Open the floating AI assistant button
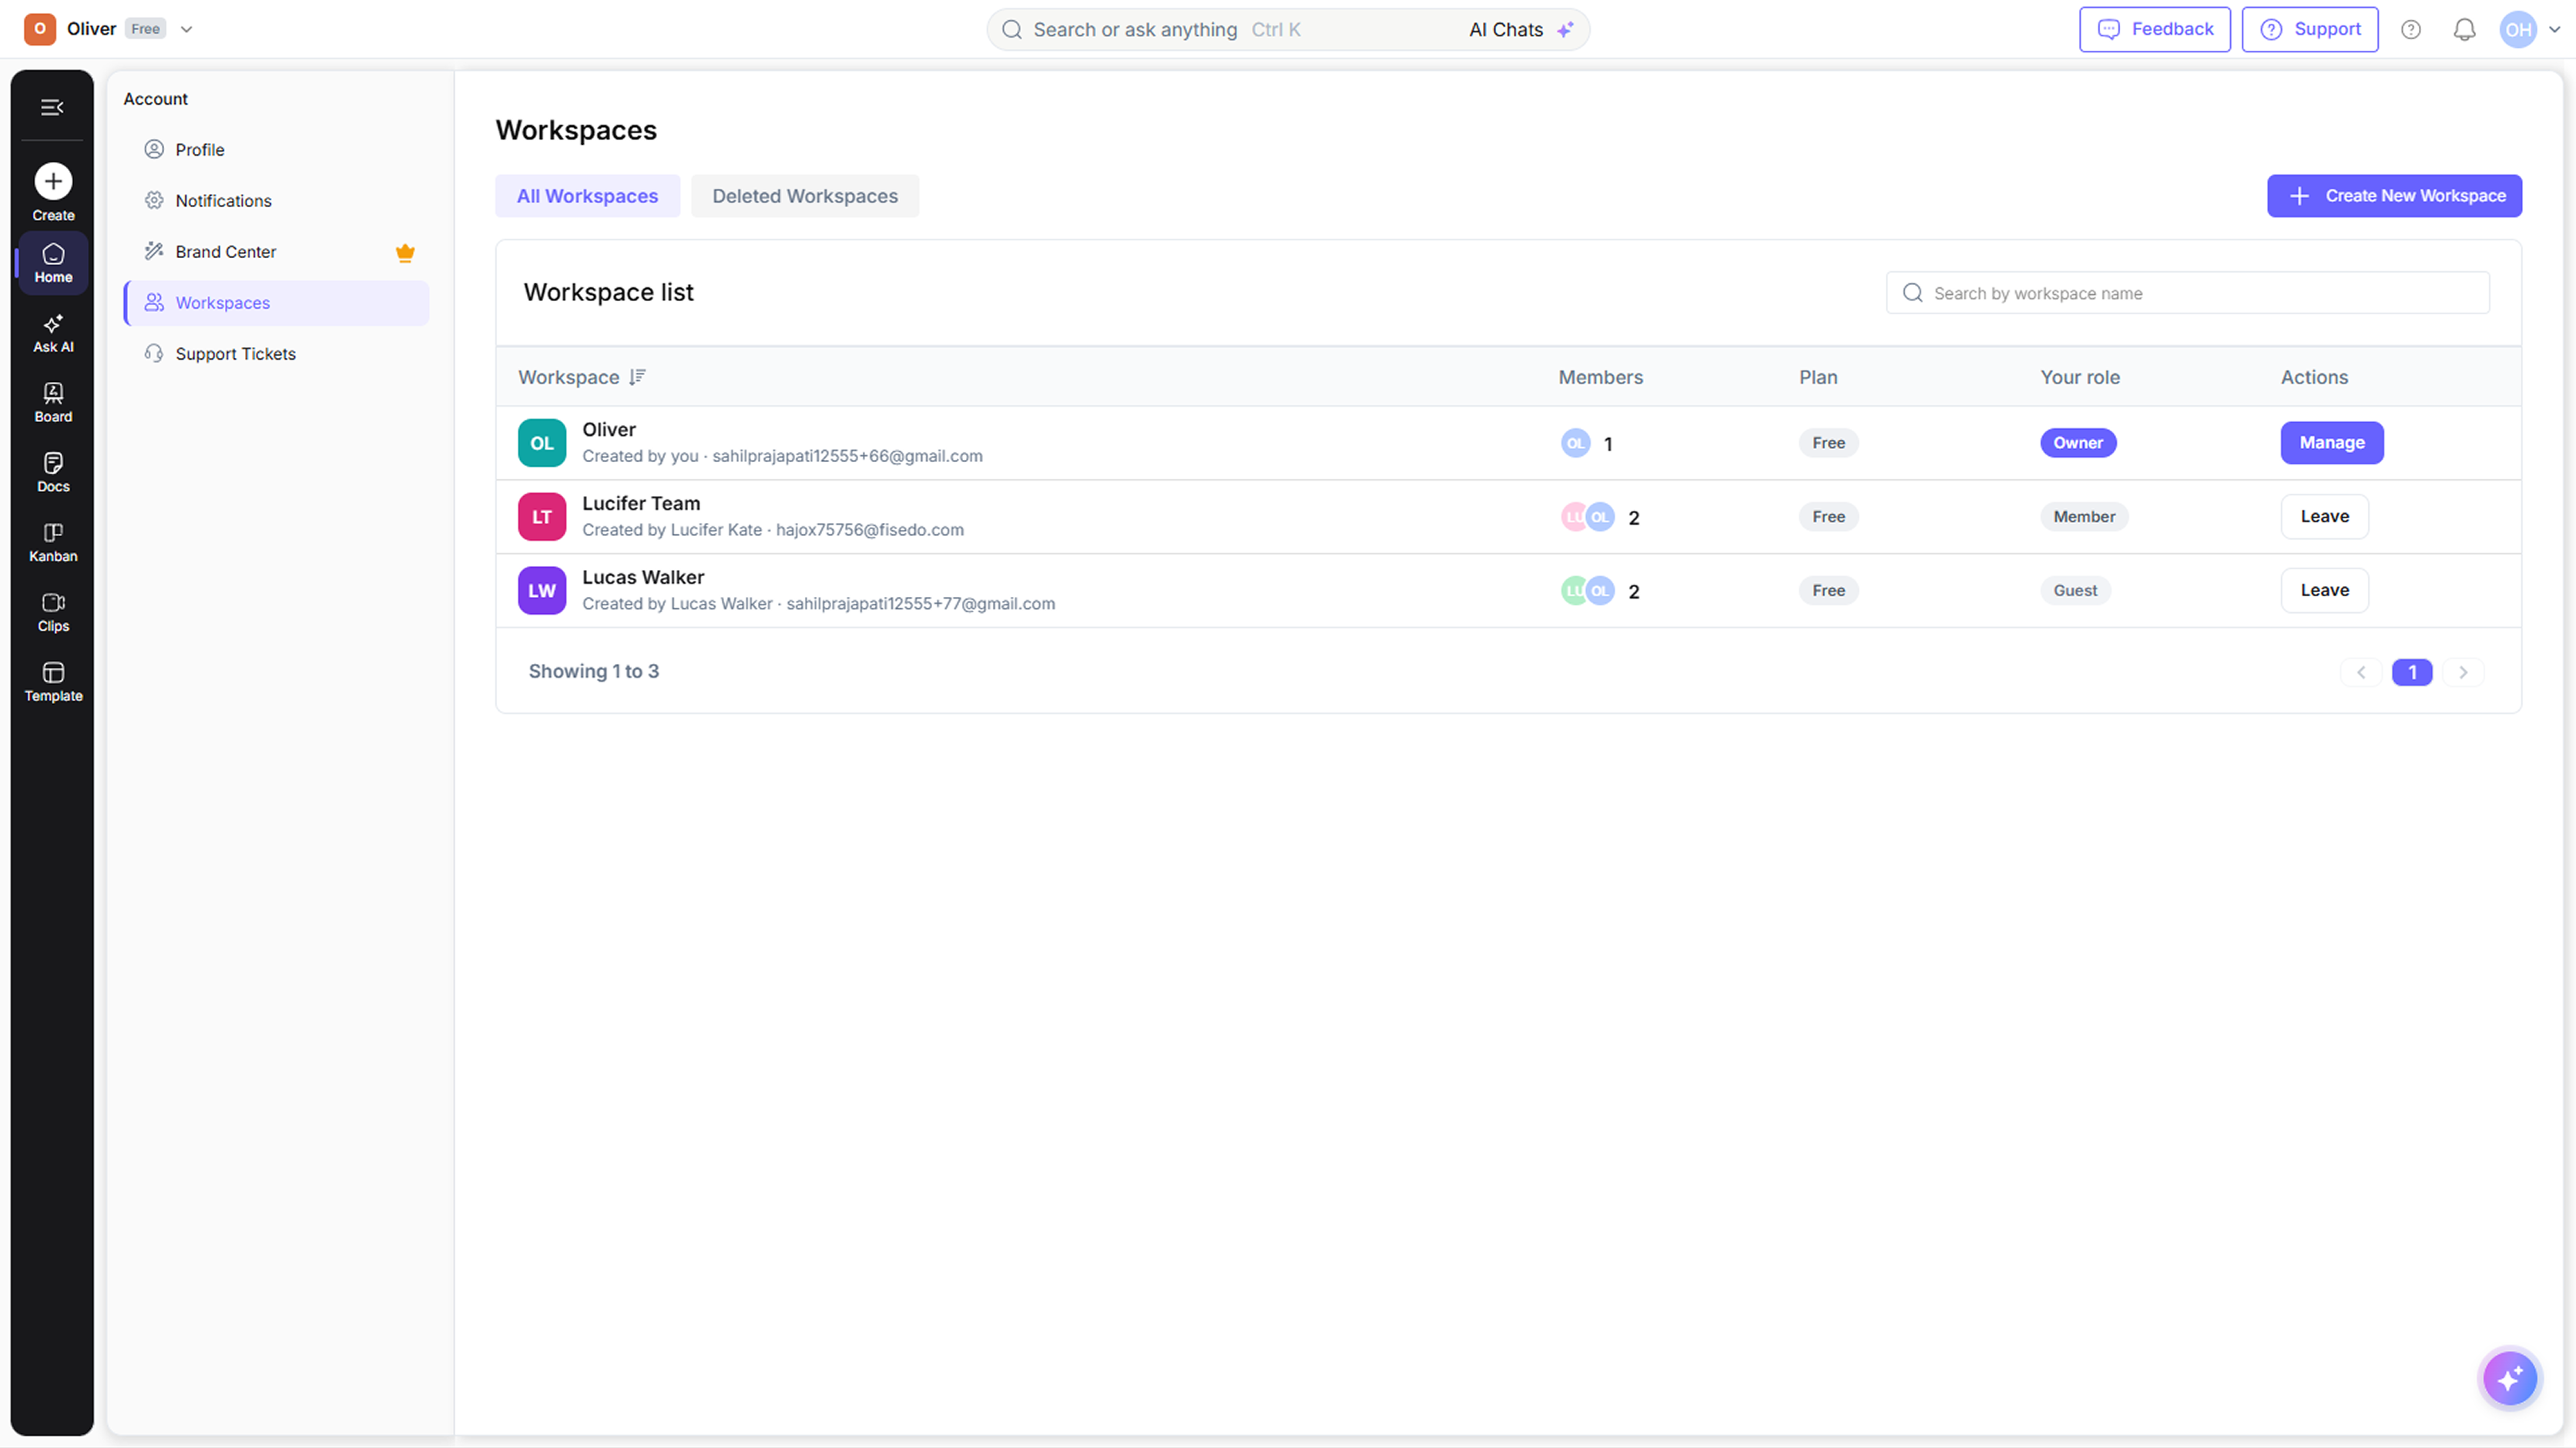This screenshot has width=2576, height=1448. click(2509, 1379)
